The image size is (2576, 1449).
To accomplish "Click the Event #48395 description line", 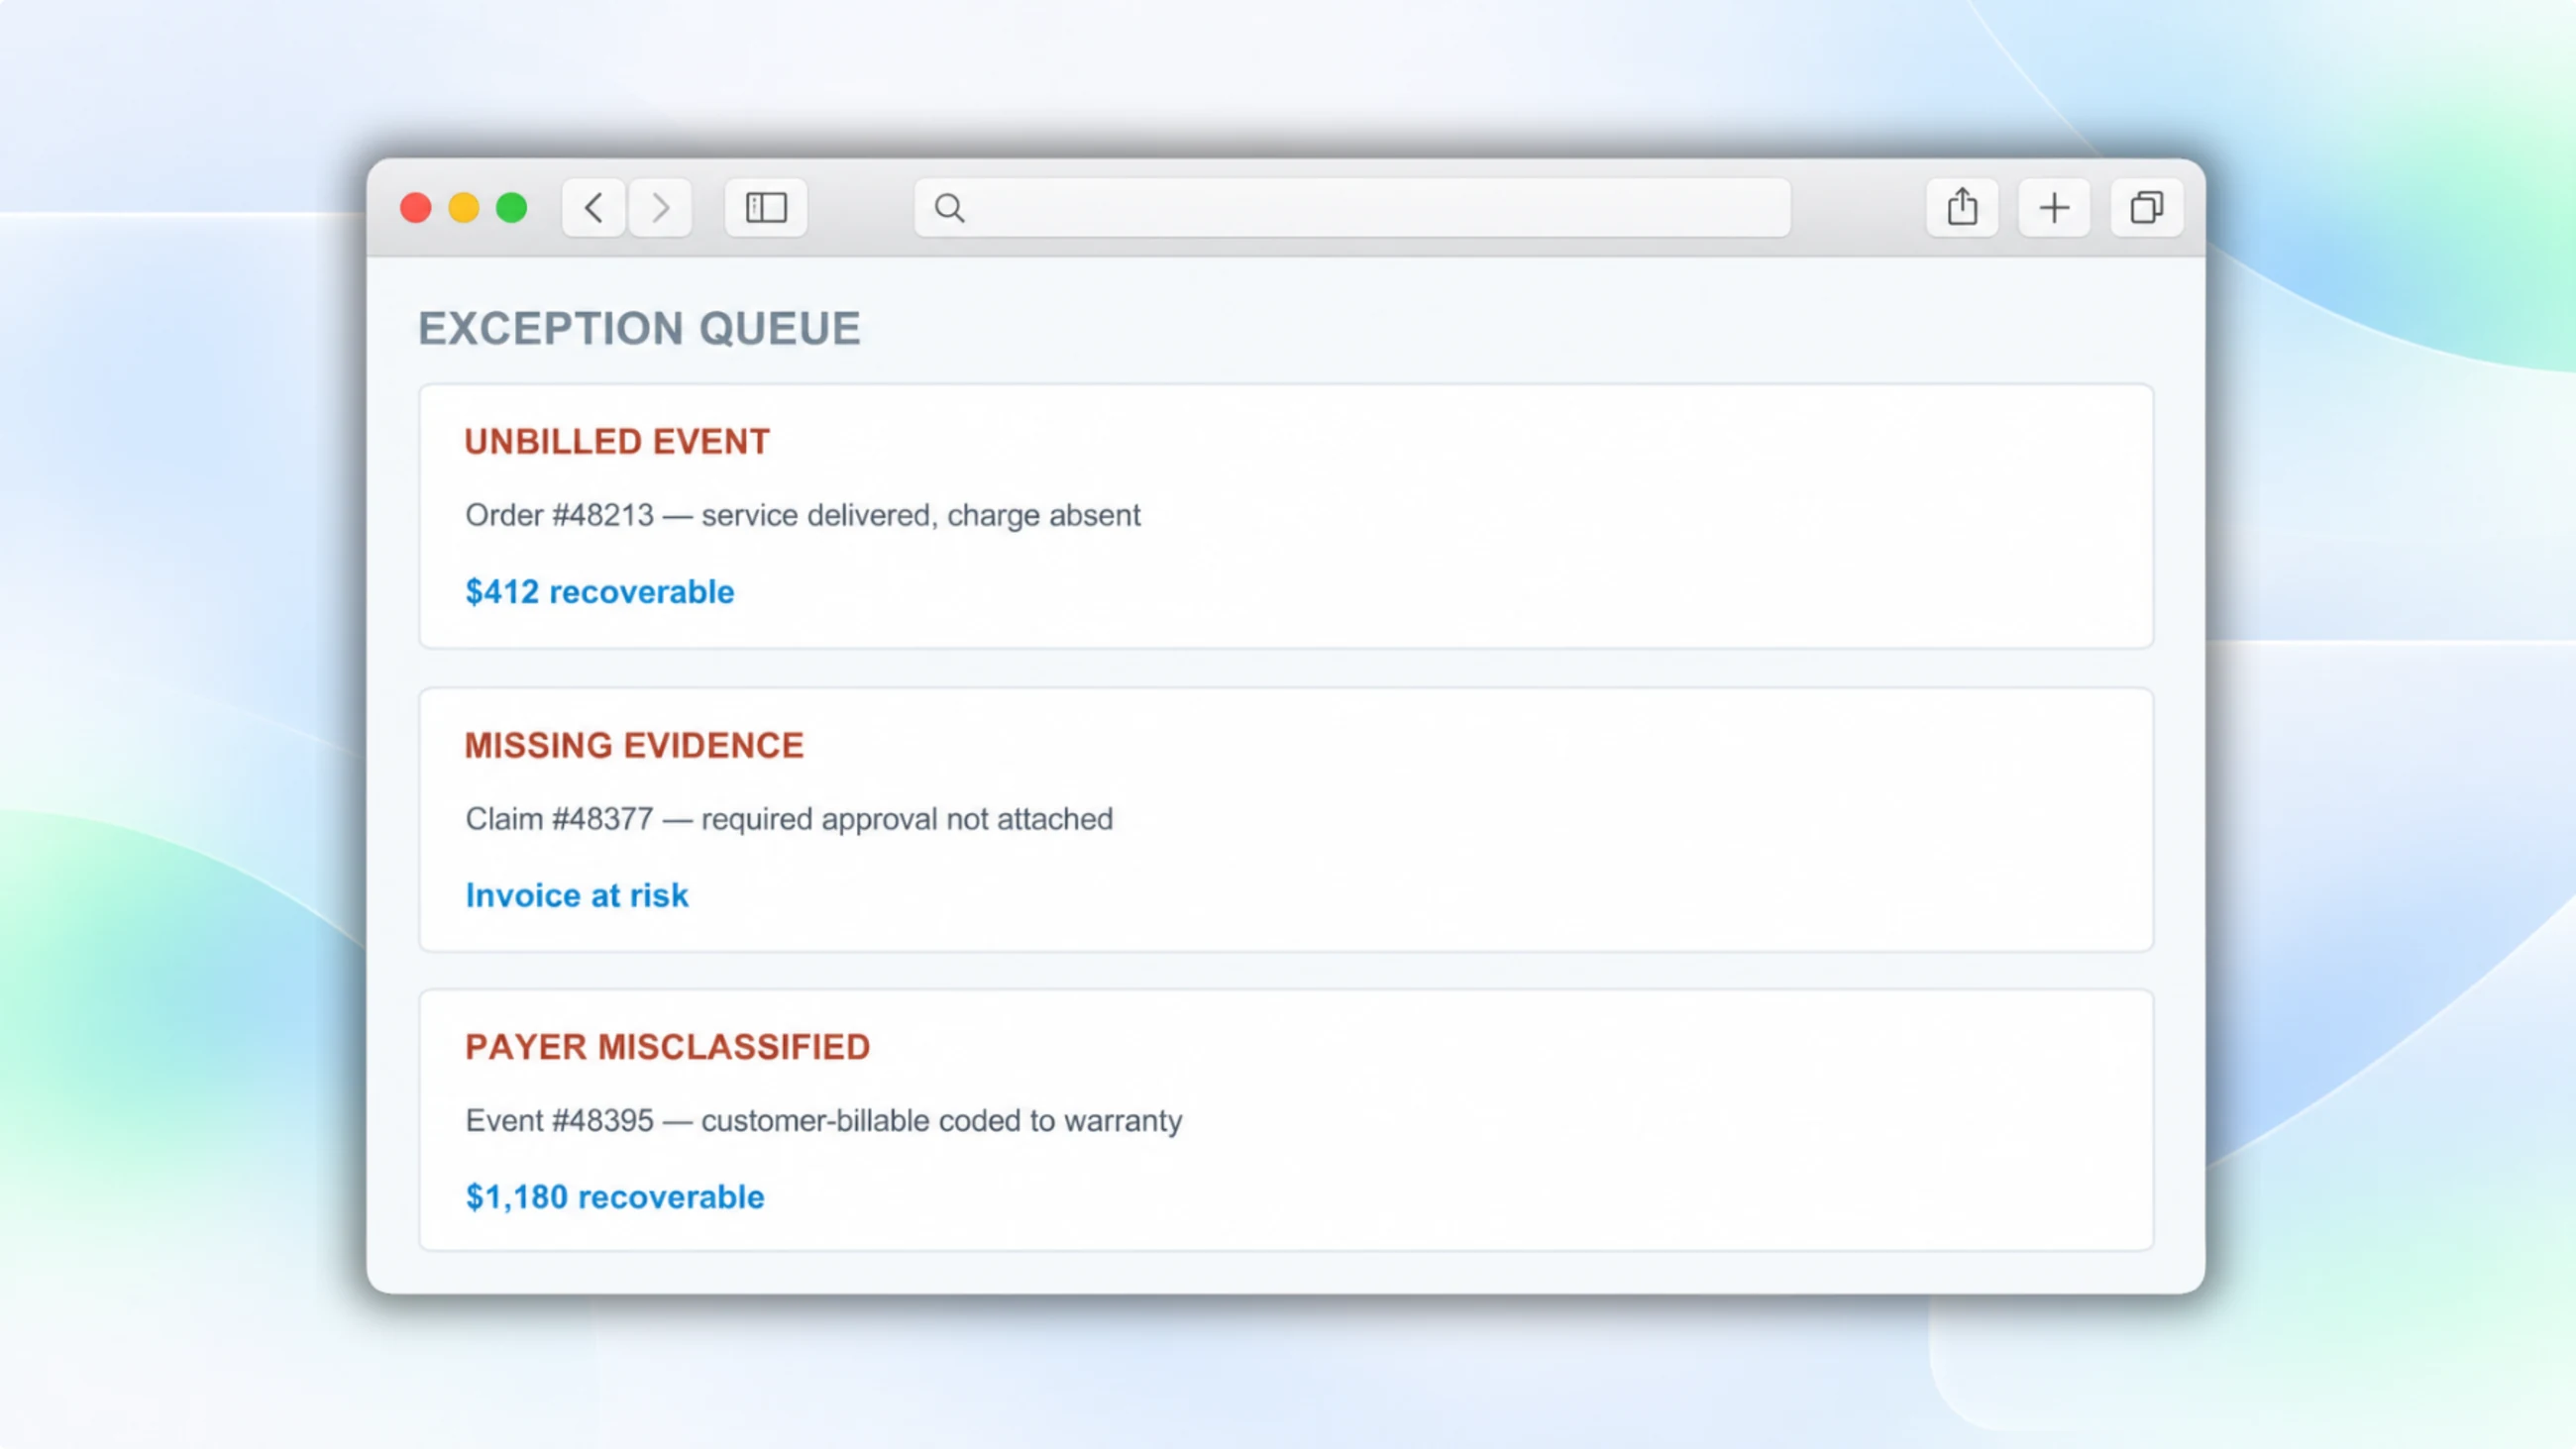I will pyautogui.click(x=824, y=1121).
